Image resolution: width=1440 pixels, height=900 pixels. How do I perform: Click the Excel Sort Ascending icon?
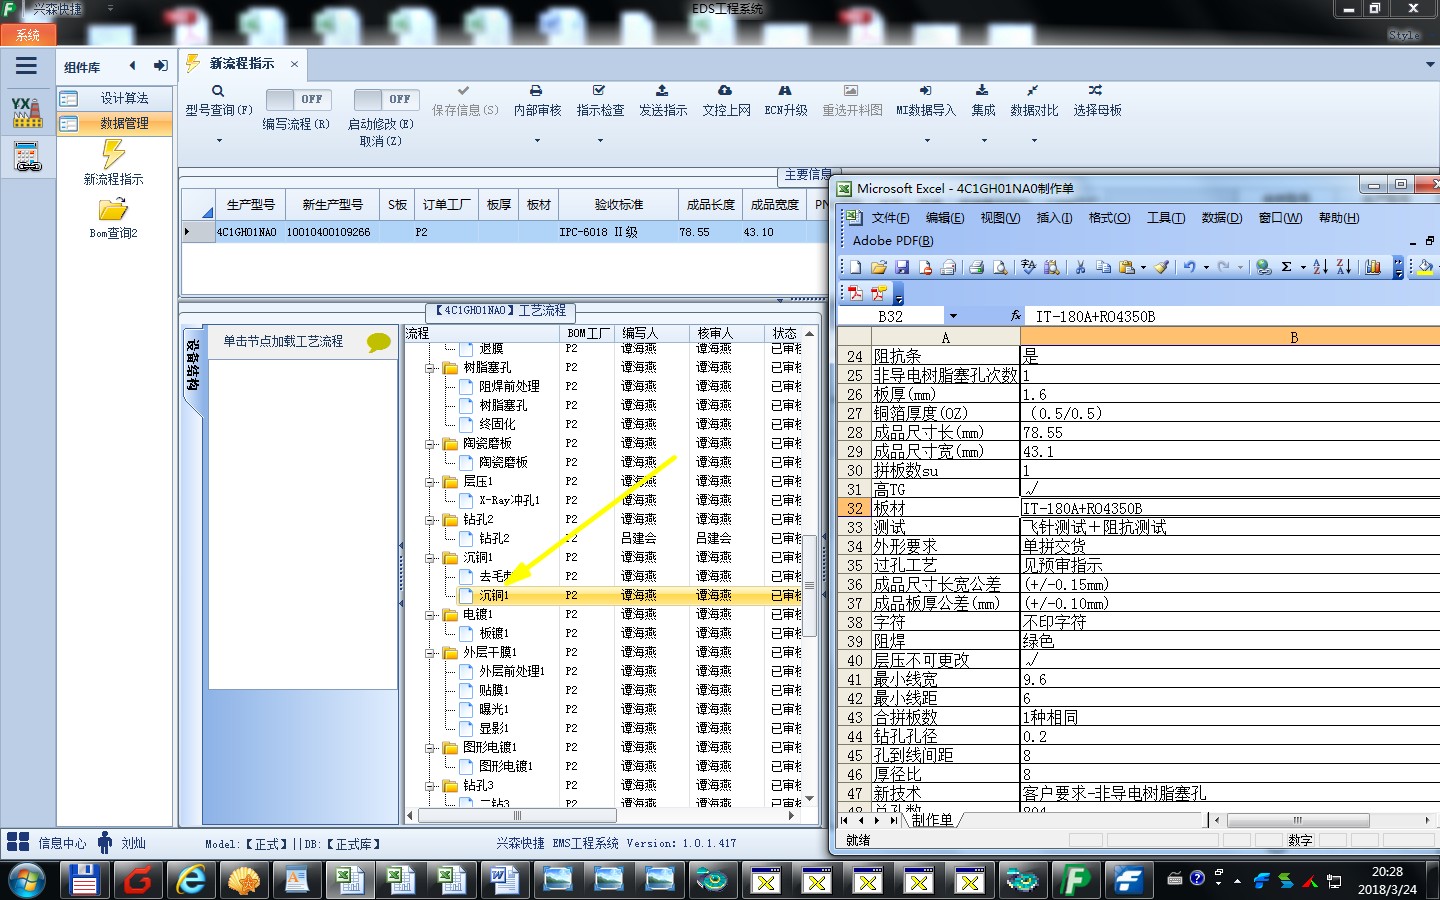pos(1320,267)
